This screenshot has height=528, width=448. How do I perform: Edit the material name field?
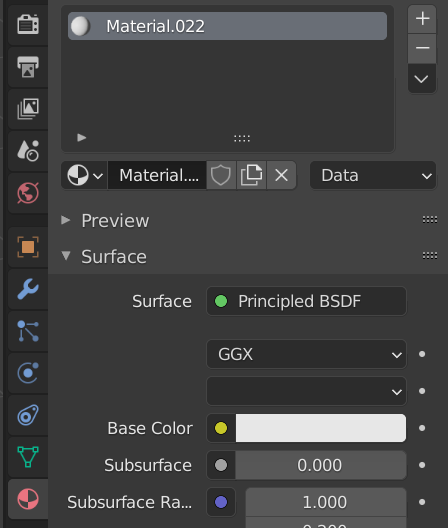tap(157, 175)
